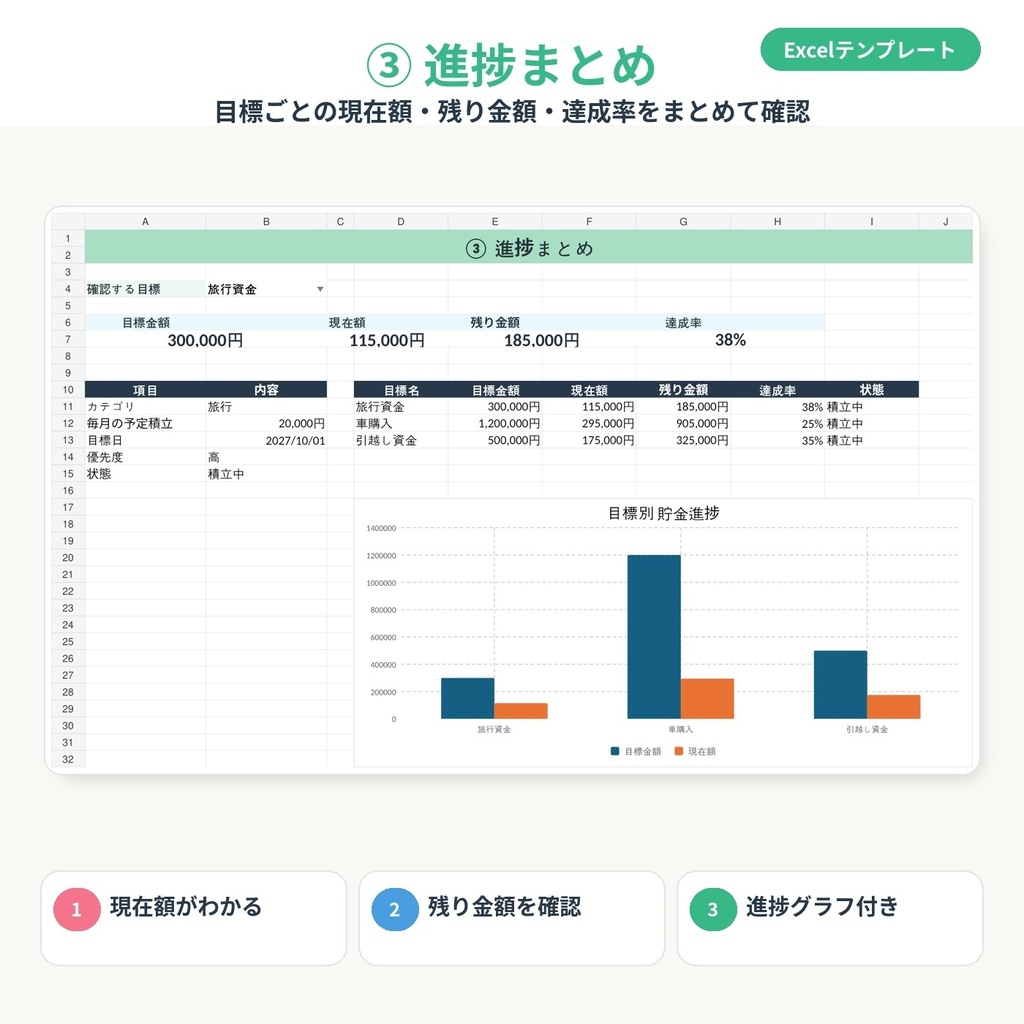Click the カテゴリ row label cell
The image size is (1024, 1024).
tap(145, 407)
